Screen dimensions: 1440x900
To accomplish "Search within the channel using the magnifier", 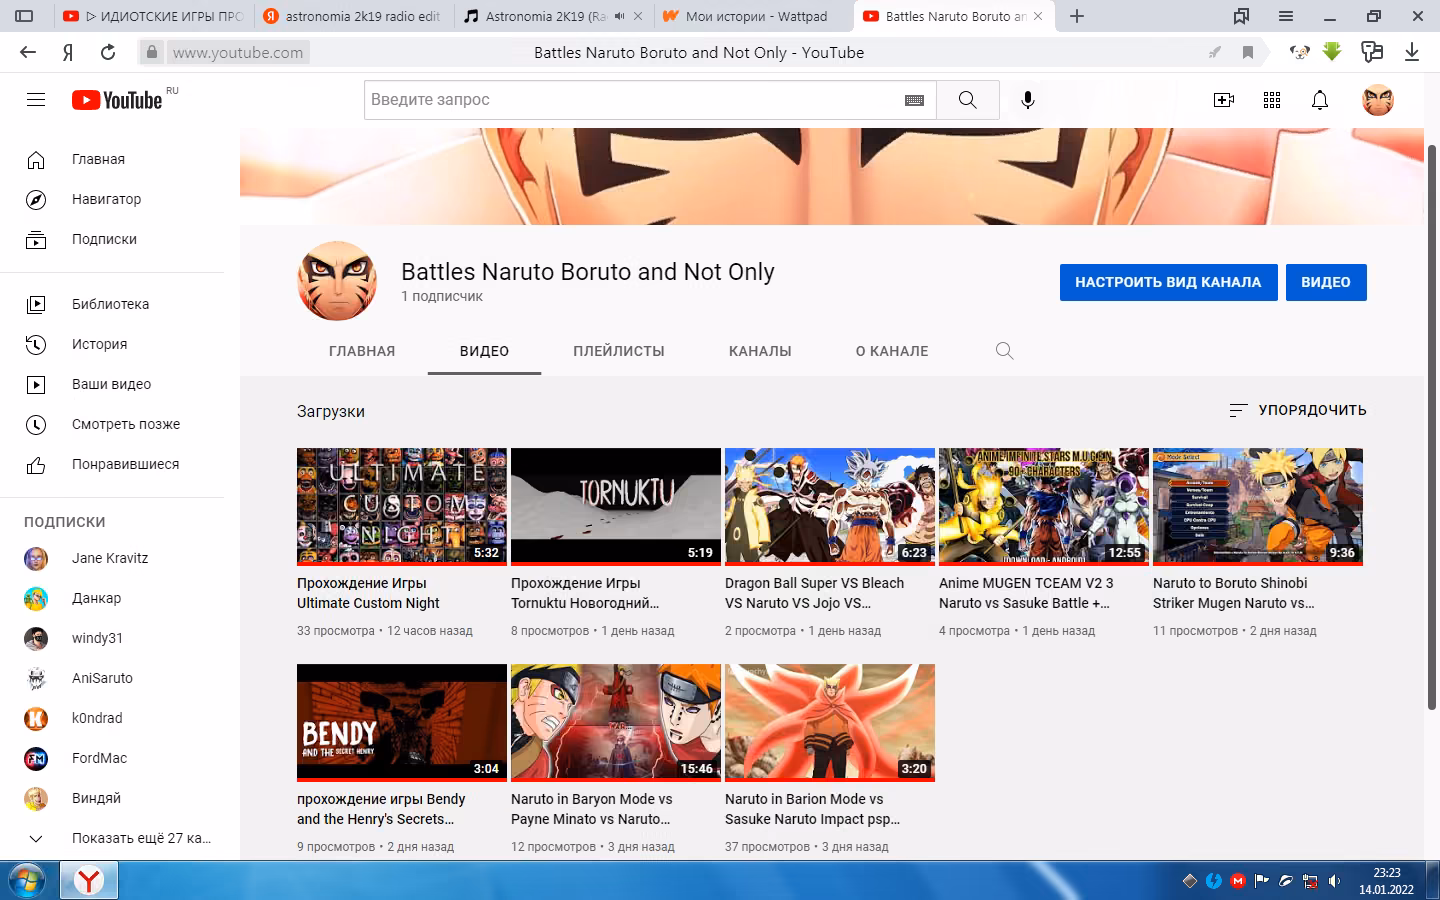I will (x=1005, y=351).
